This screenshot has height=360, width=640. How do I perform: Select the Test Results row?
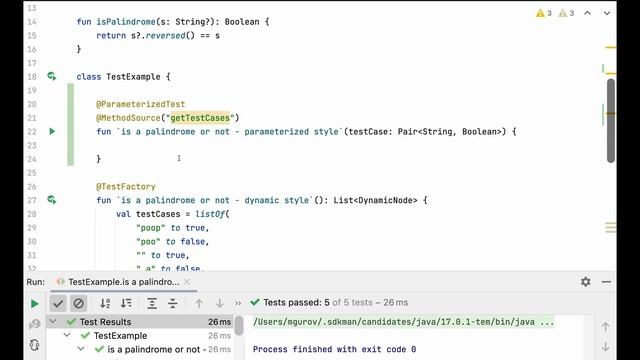(x=140, y=322)
